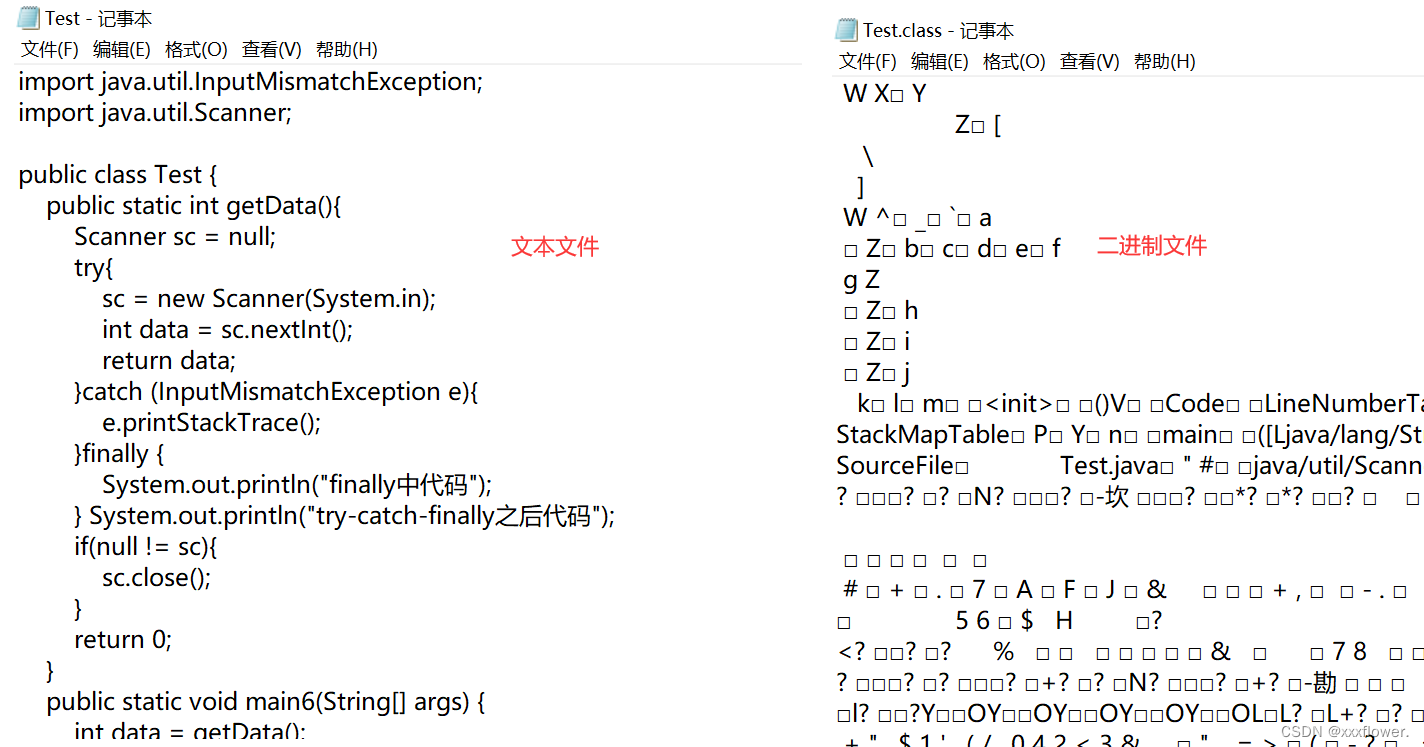Click line 'return data;'
Image resolution: width=1424 pixels, height=747 pixels.
169,361
